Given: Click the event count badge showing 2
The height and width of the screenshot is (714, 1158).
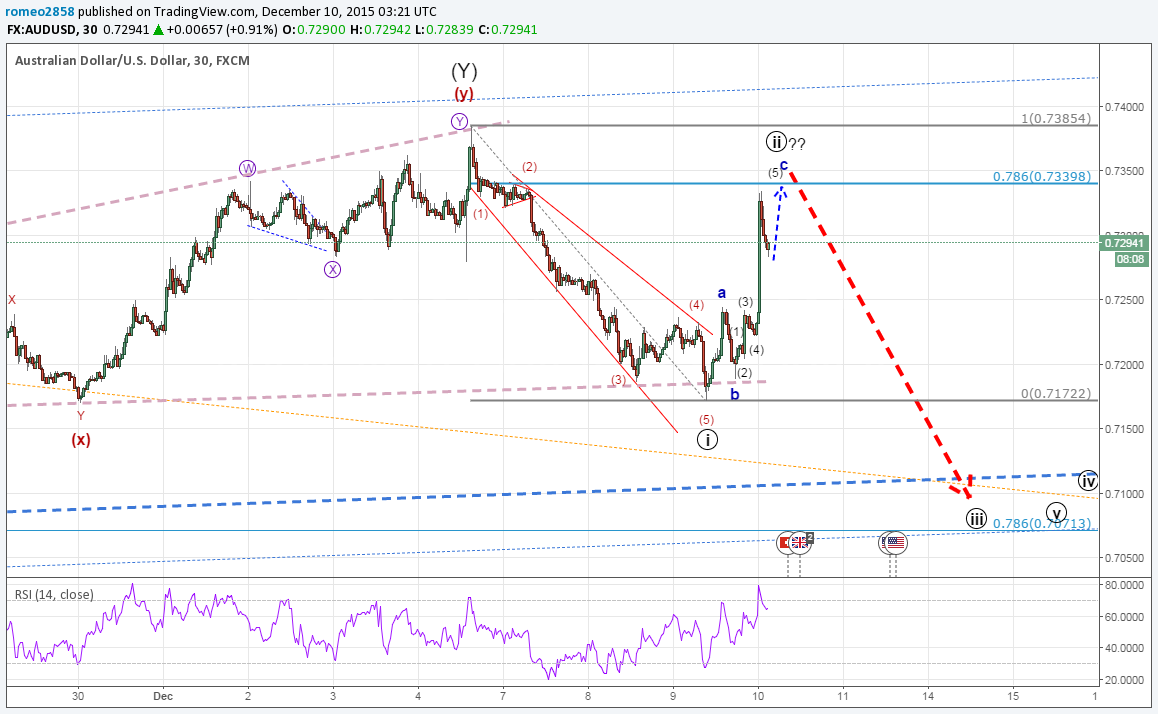Looking at the screenshot, I should click(x=809, y=537).
